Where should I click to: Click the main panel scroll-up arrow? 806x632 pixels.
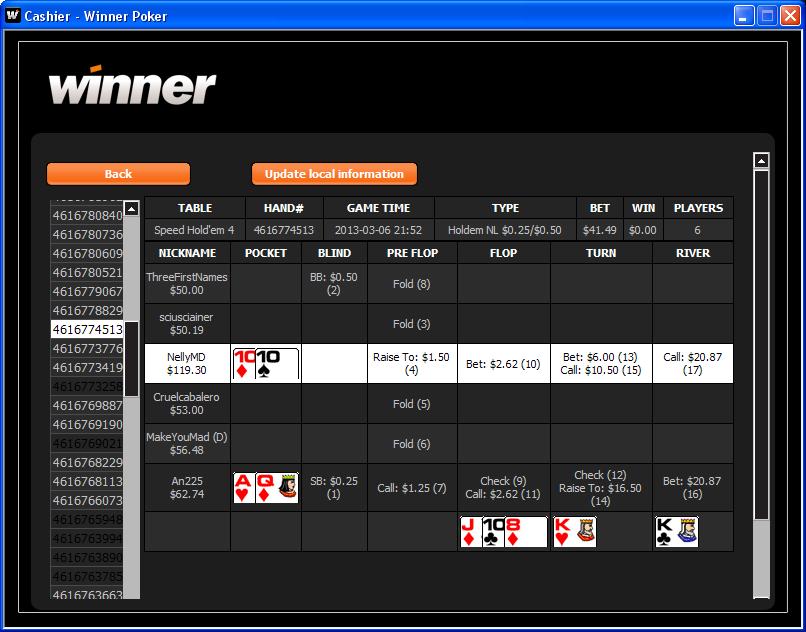[x=761, y=160]
